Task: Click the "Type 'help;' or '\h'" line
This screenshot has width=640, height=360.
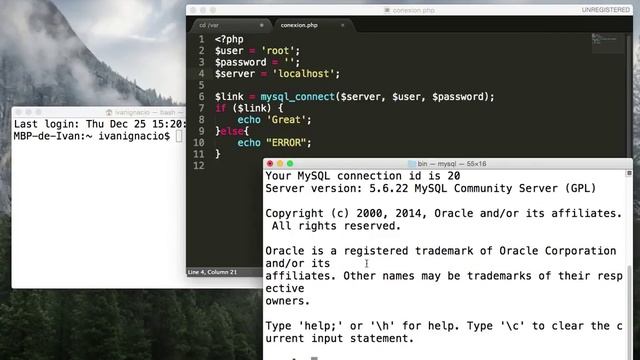Action: [x=444, y=326]
